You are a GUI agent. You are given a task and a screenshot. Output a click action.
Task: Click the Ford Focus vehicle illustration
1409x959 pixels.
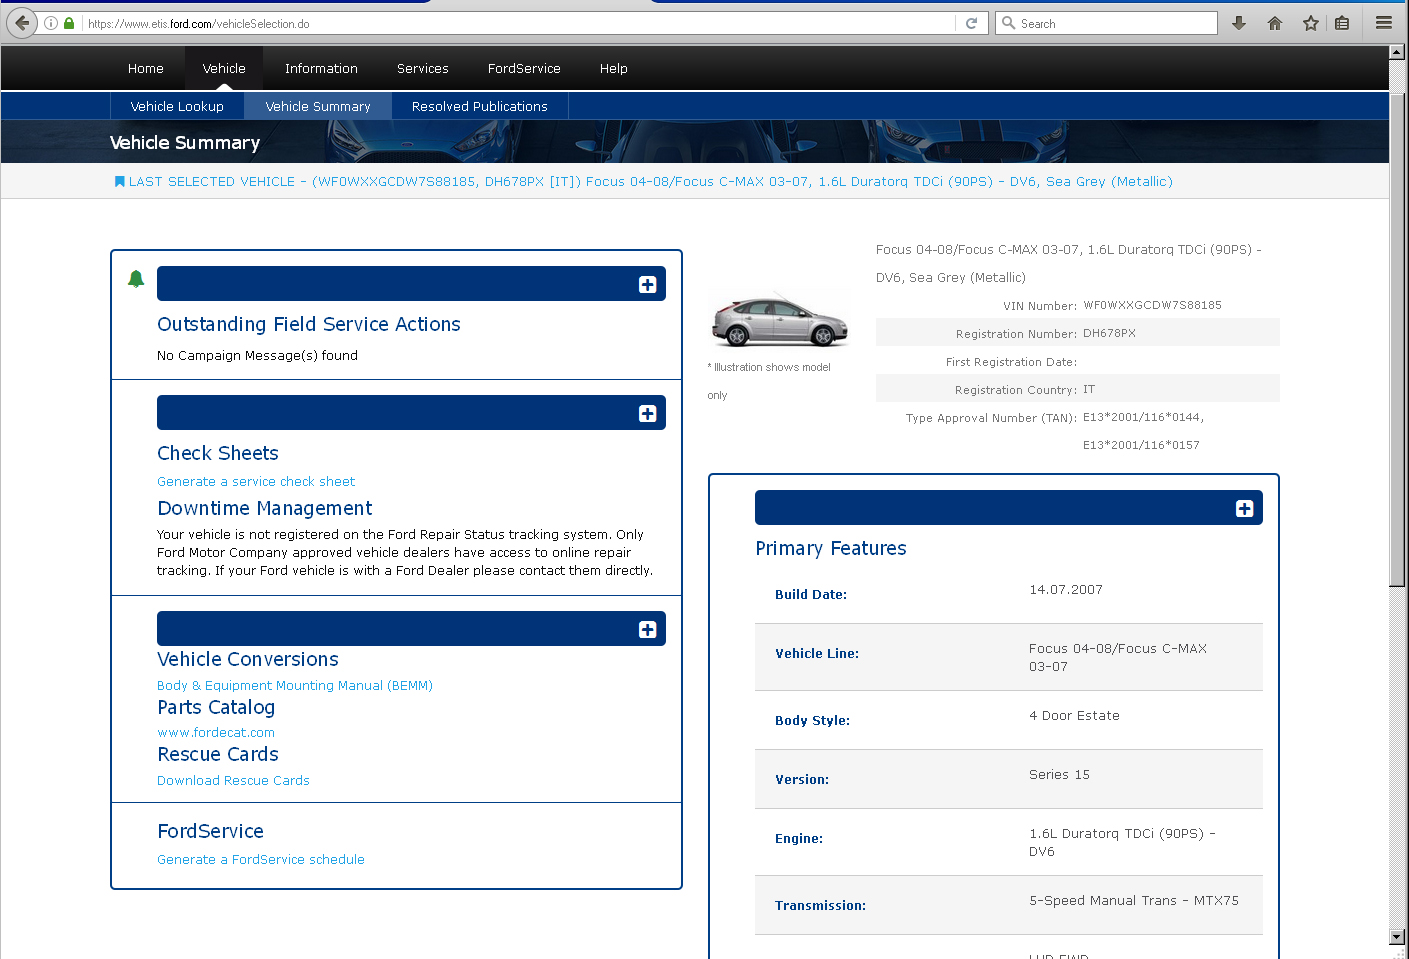(780, 320)
